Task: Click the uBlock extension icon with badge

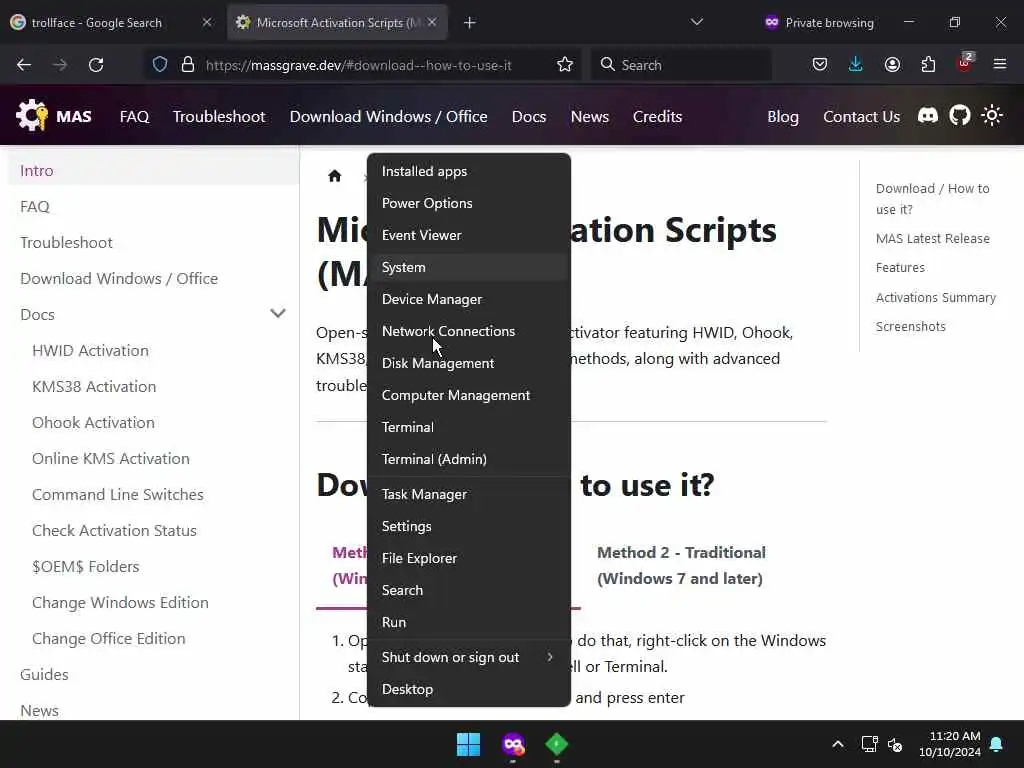Action: 965,63
